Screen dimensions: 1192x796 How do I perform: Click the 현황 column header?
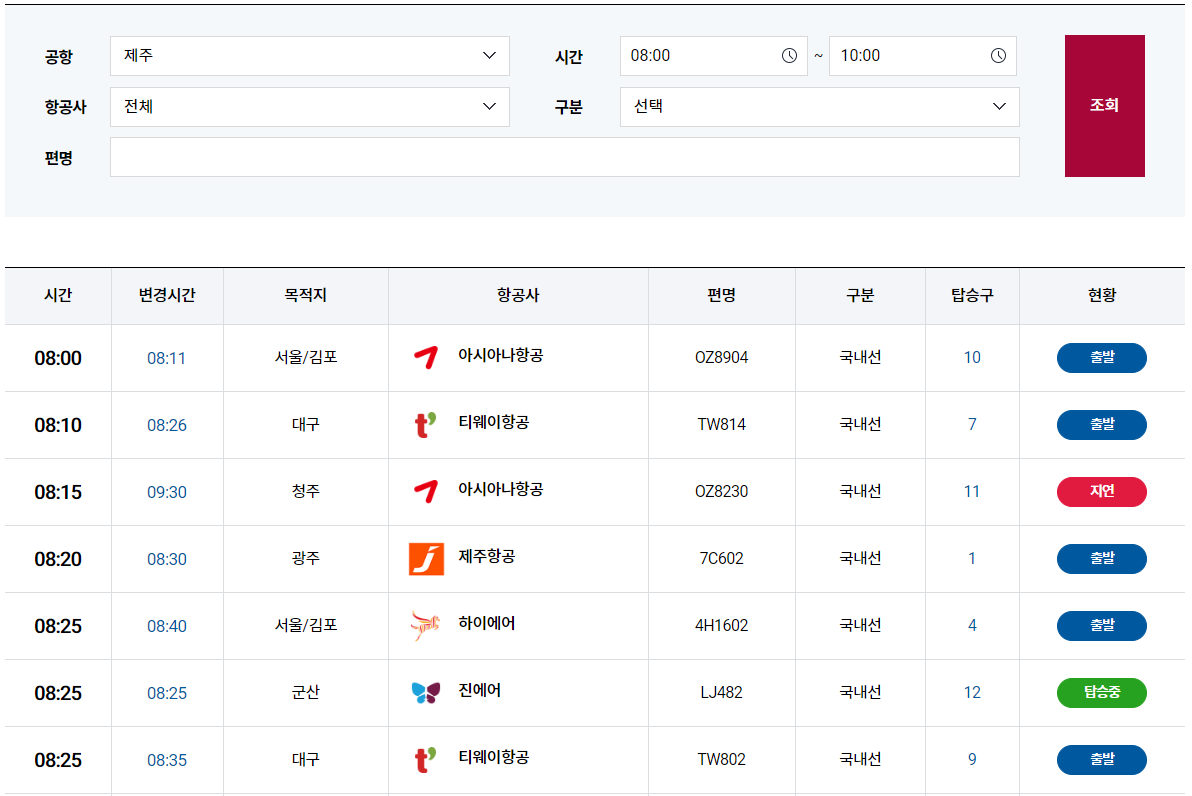1102,295
